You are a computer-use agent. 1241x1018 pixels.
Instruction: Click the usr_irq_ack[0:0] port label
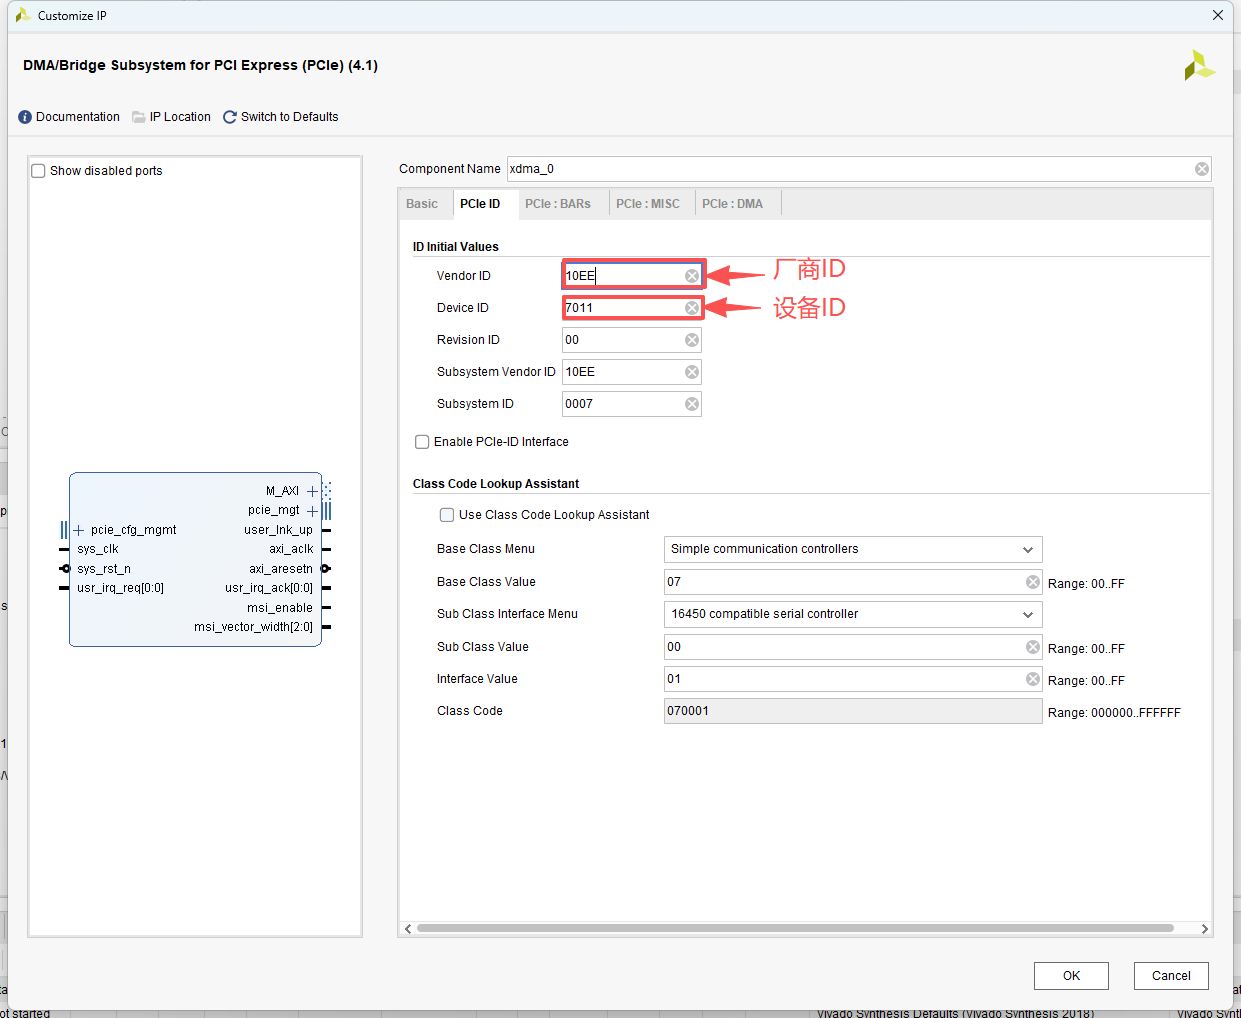pyautogui.click(x=269, y=588)
